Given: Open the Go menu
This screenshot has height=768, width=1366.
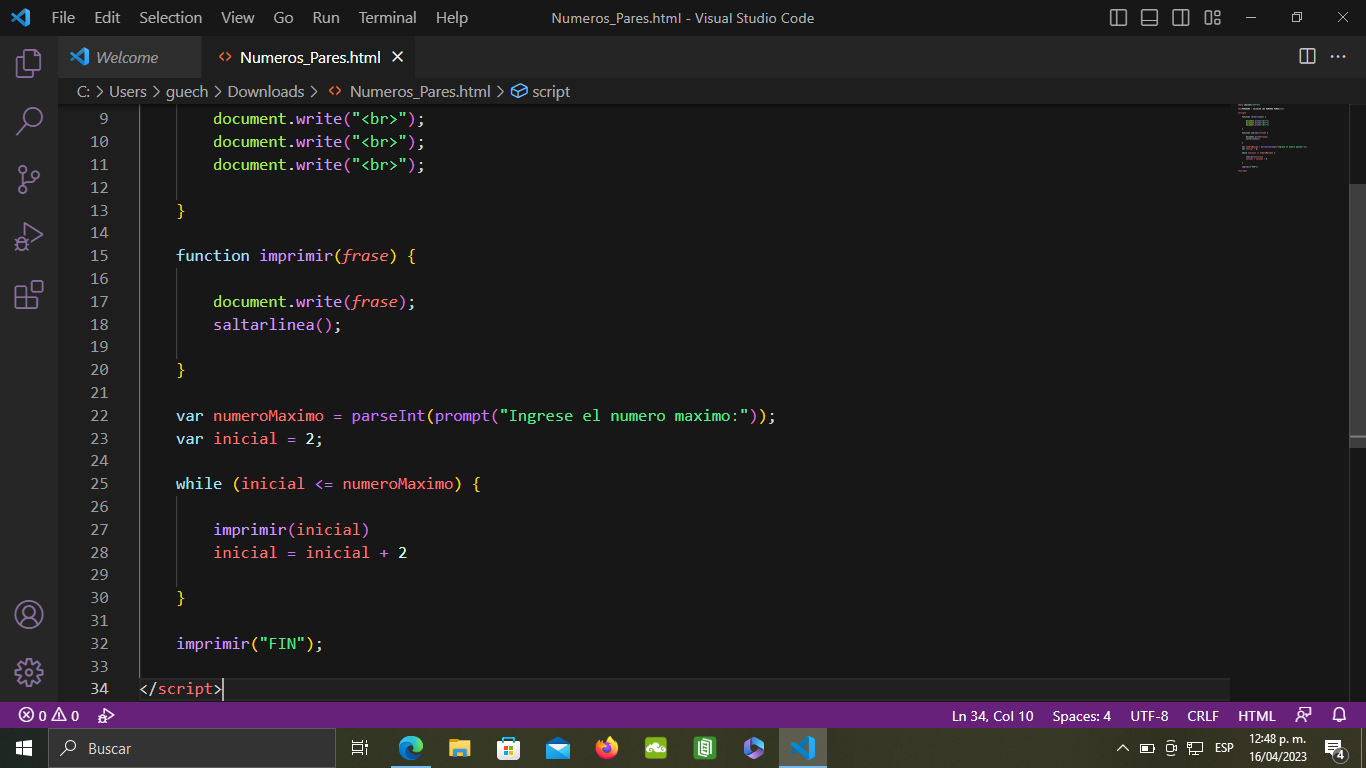Looking at the screenshot, I should click(283, 17).
